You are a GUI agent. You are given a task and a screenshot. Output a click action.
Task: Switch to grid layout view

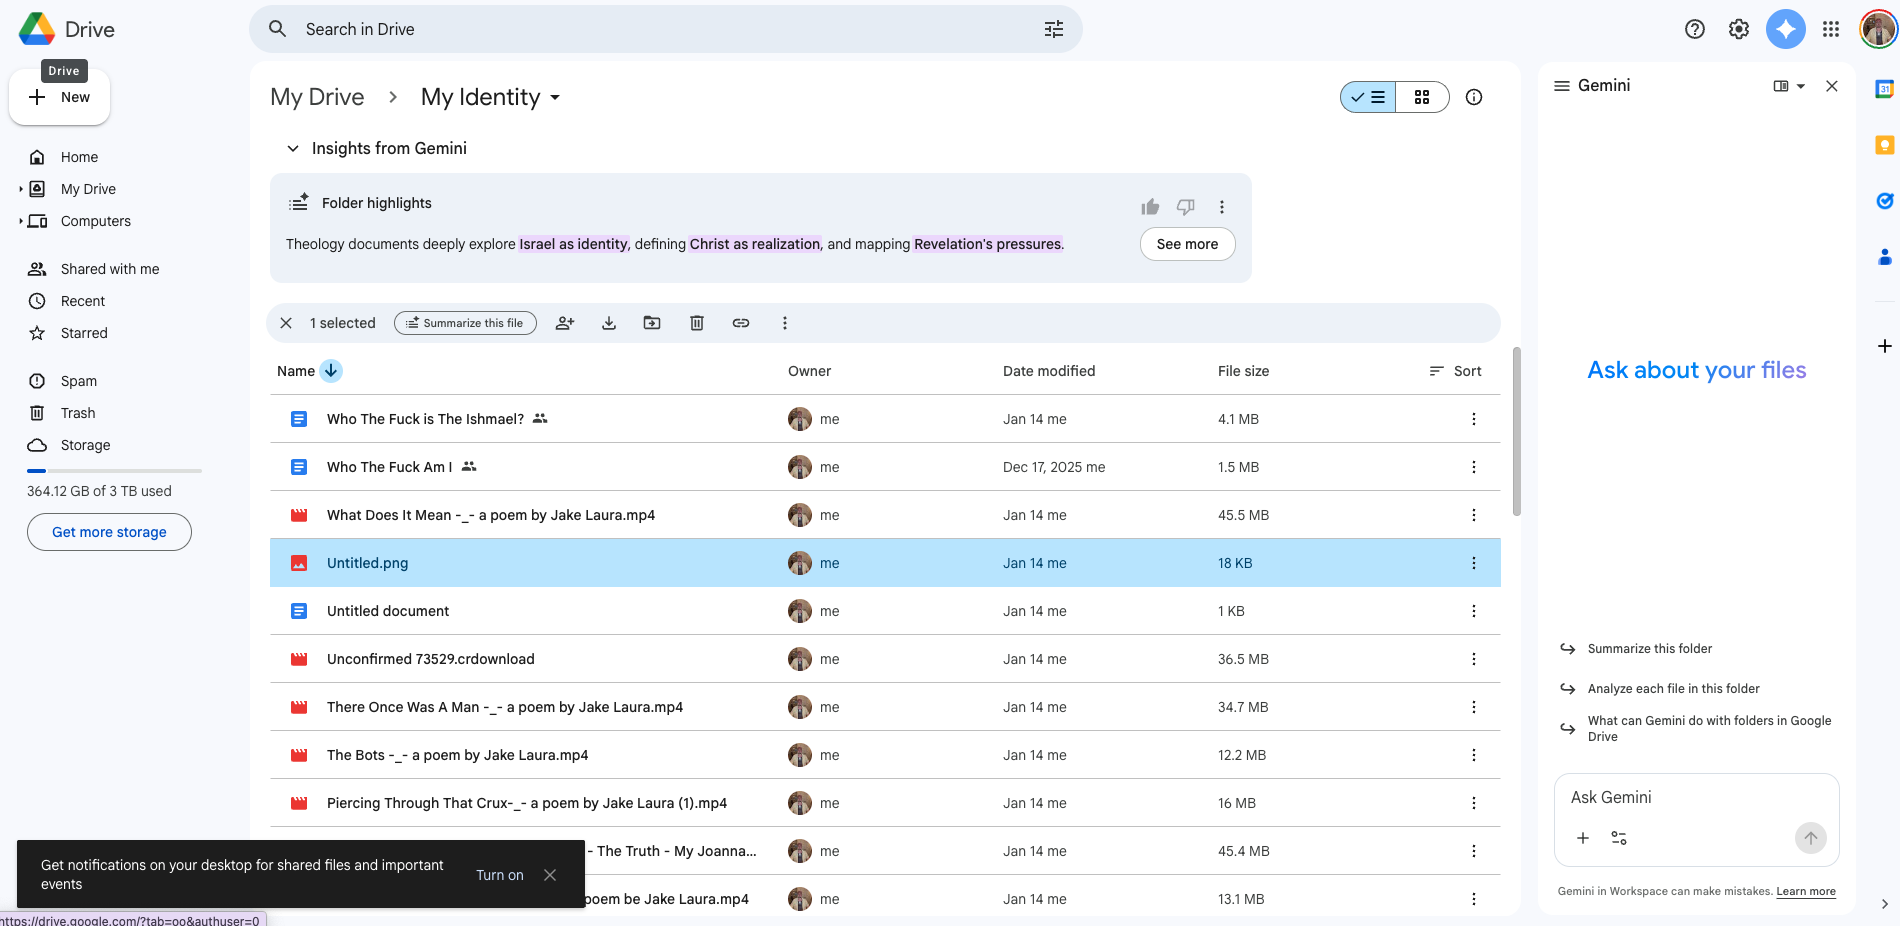[1422, 97]
